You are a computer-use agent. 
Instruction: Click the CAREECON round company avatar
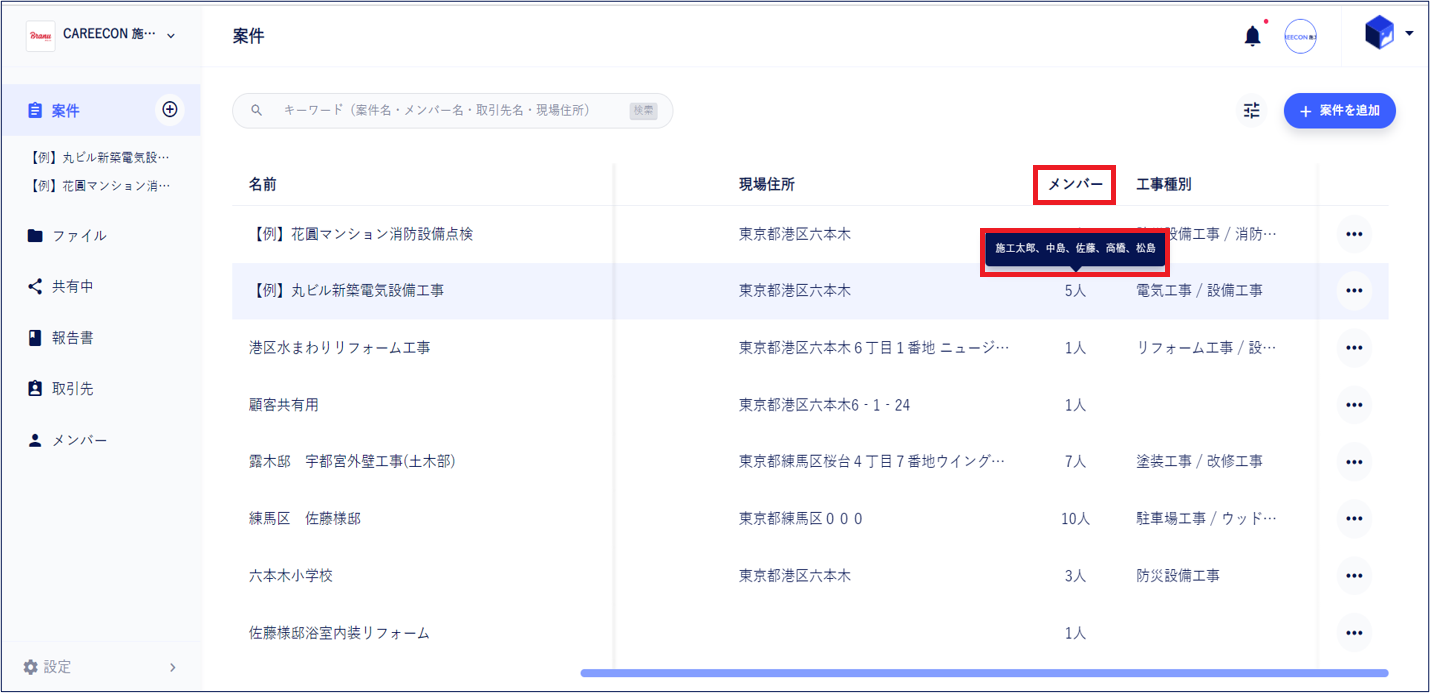(x=1300, y=36)
